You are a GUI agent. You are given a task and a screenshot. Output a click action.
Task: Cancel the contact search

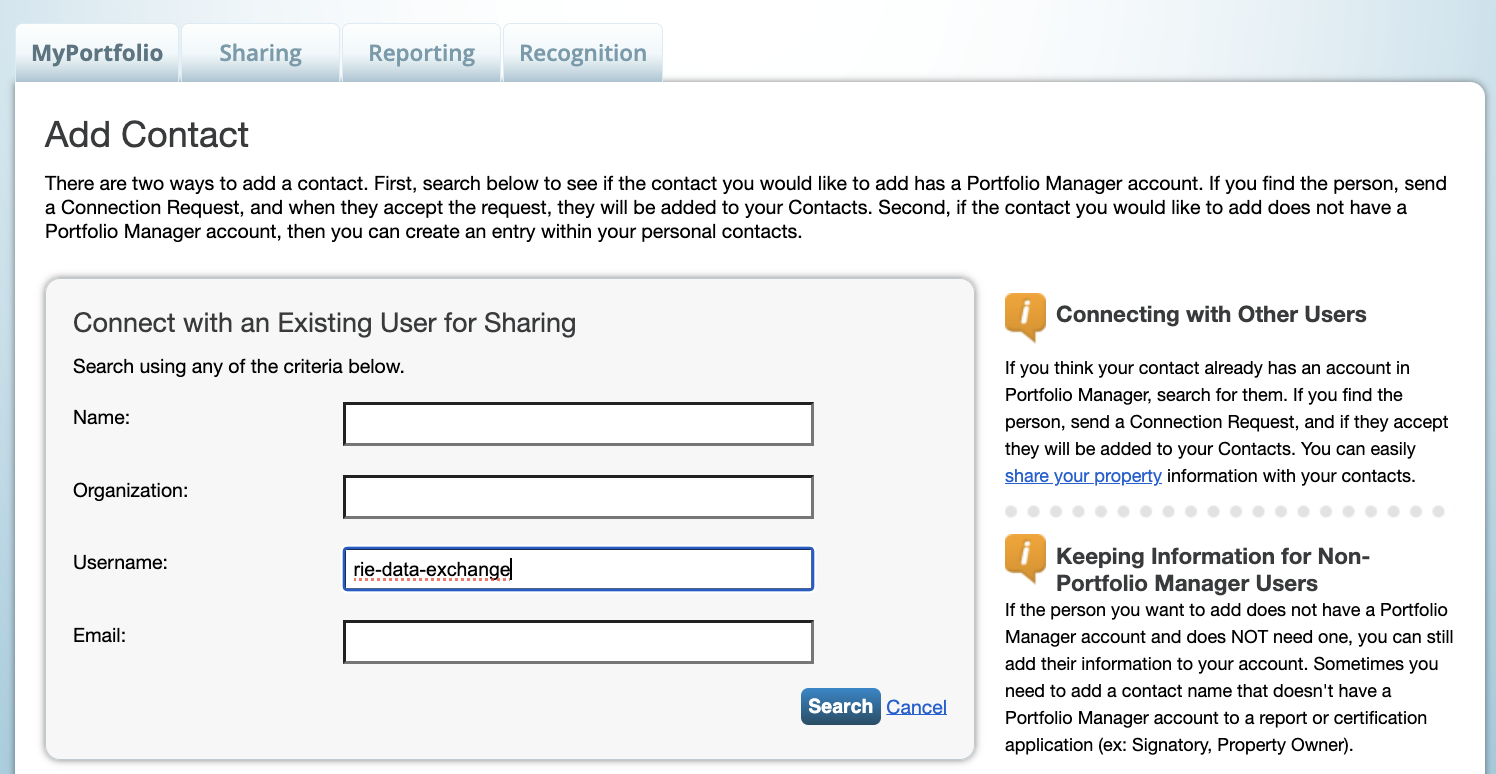[x=916, y=707]
